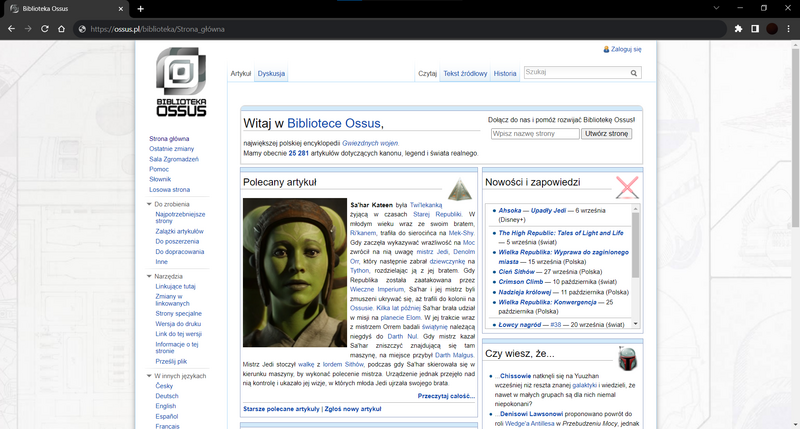Open the Strona główna sidebar link
The width and height of the screenshot is (800, 429).
coord(169,139)
